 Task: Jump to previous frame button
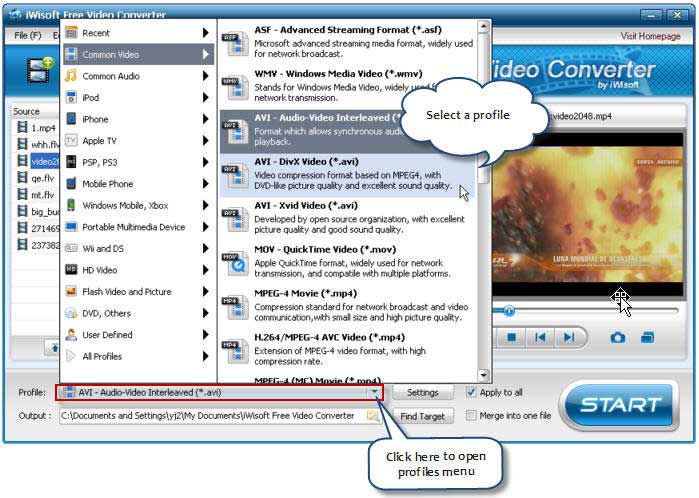[x=540, y=337]
